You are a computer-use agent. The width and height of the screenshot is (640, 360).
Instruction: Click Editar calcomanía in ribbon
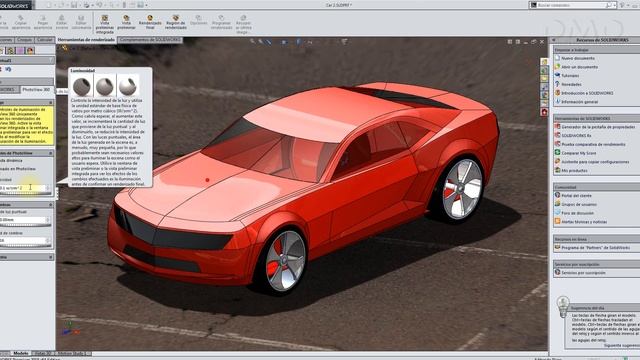coord(81,22)
